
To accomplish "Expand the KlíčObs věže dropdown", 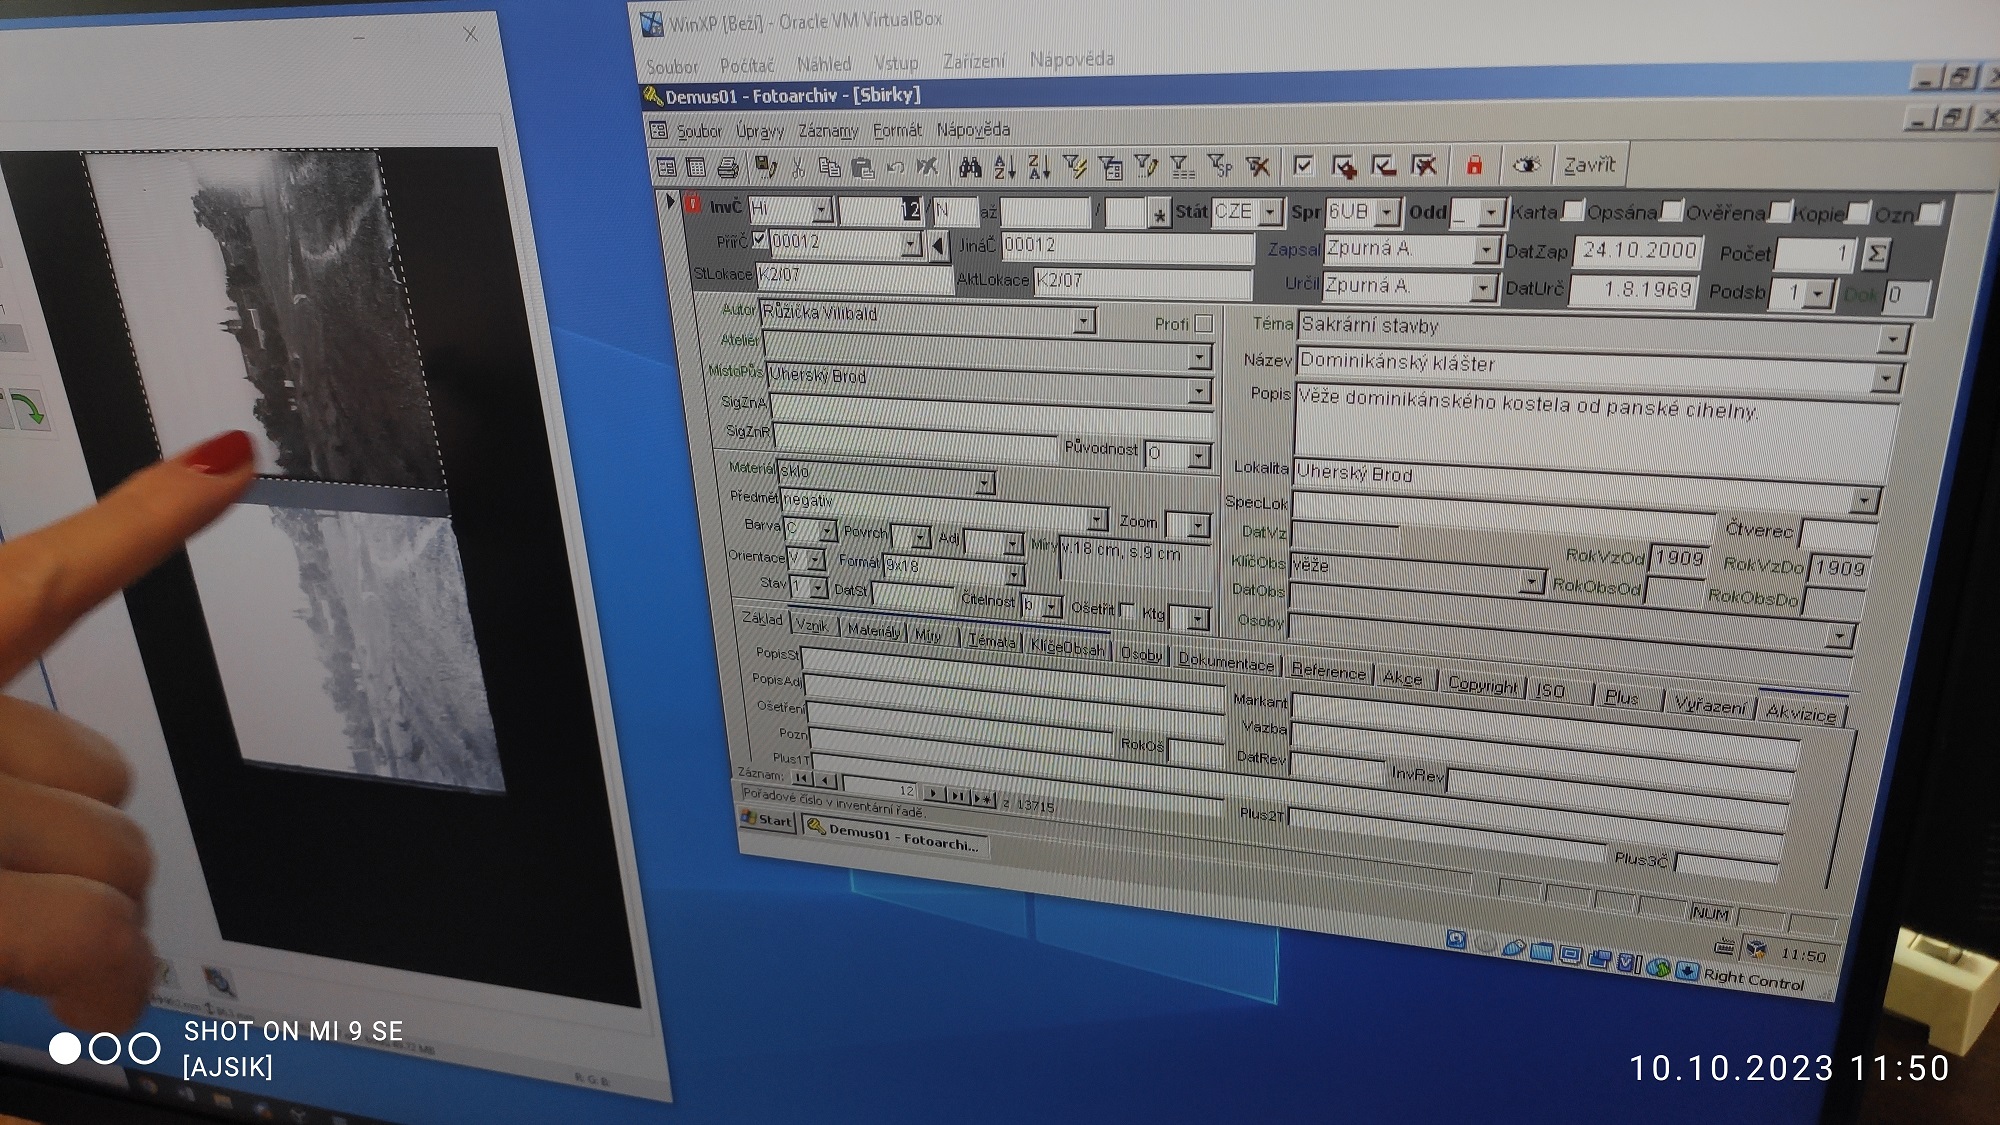I will pyautogui.click(x=1530, y=581).
